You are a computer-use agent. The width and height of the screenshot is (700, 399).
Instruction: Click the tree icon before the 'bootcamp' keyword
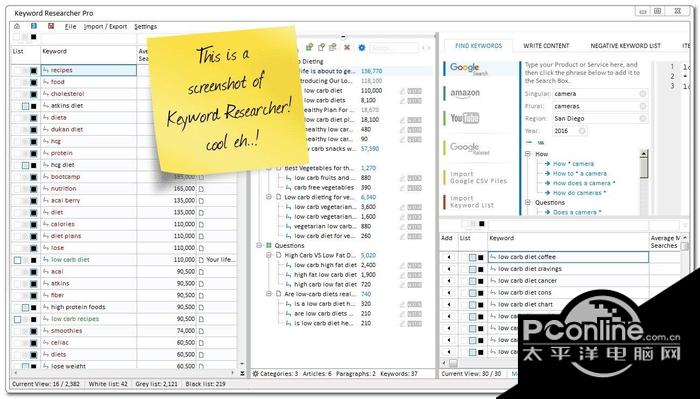pyautogui.click(x=46, y=177)
